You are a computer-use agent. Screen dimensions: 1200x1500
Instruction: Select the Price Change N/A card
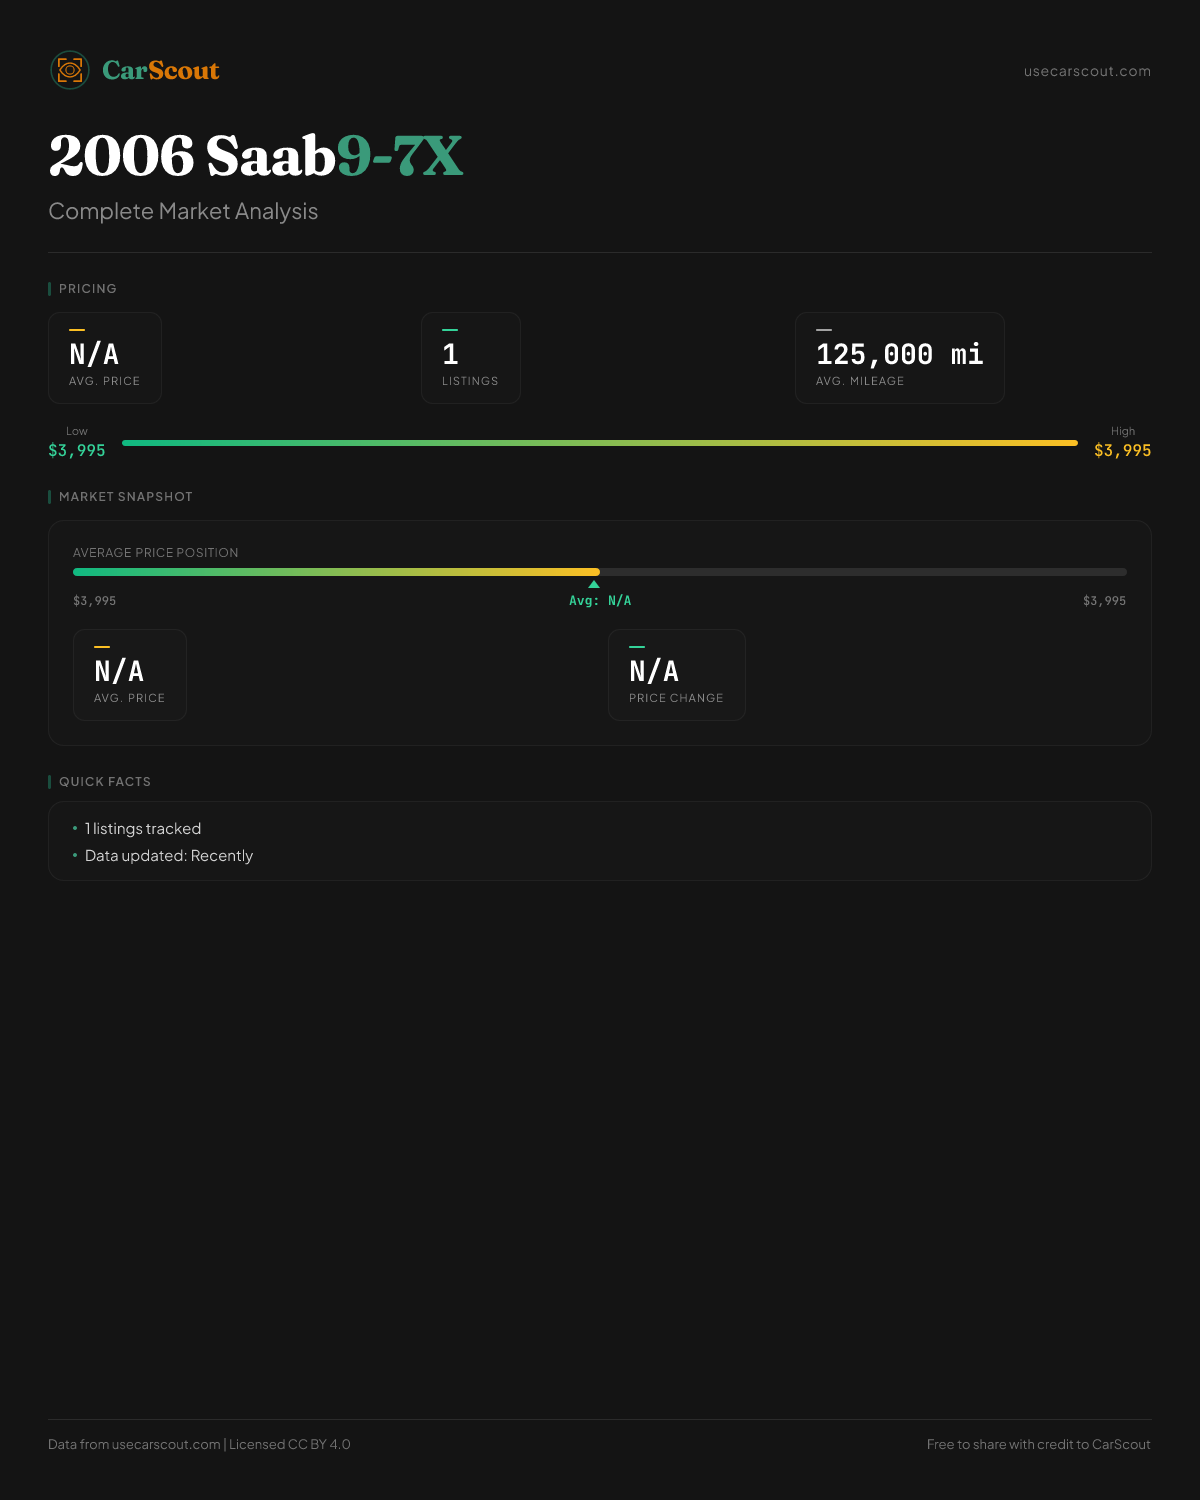pos(676,675)
